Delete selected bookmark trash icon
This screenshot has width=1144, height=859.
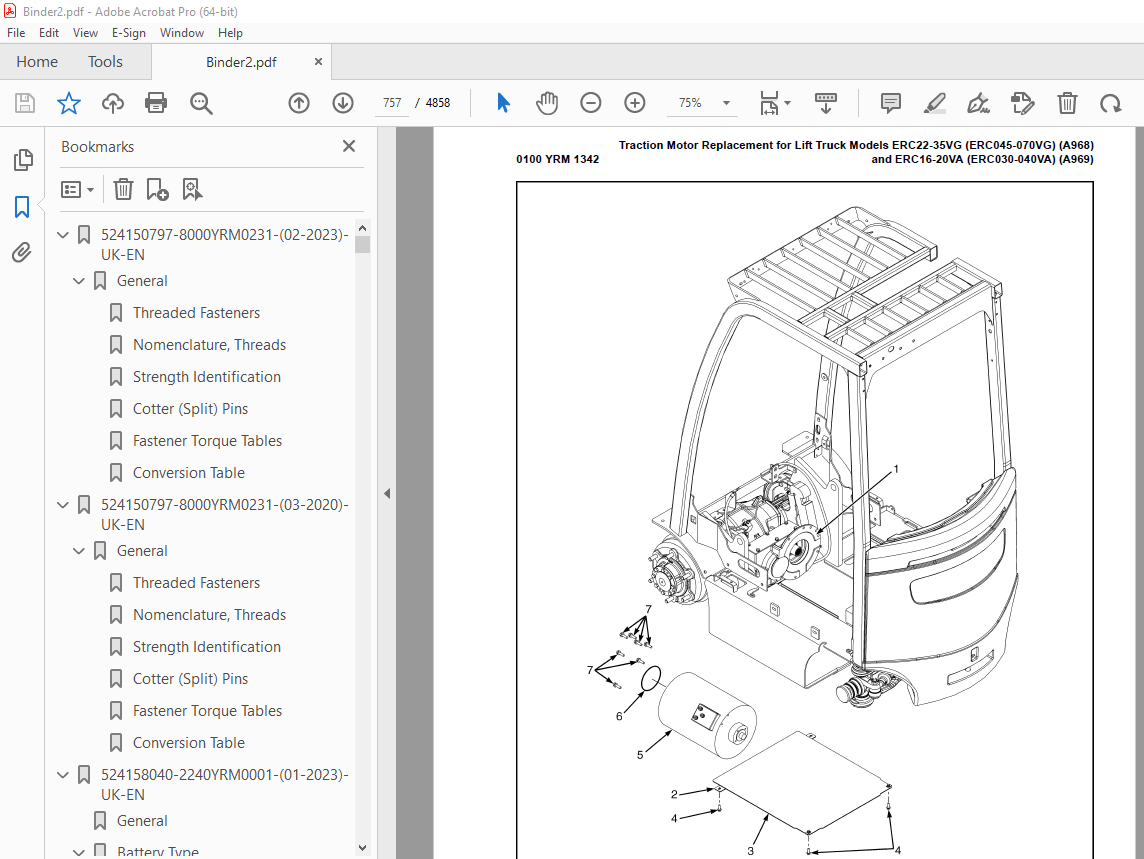tap(123, 190)
